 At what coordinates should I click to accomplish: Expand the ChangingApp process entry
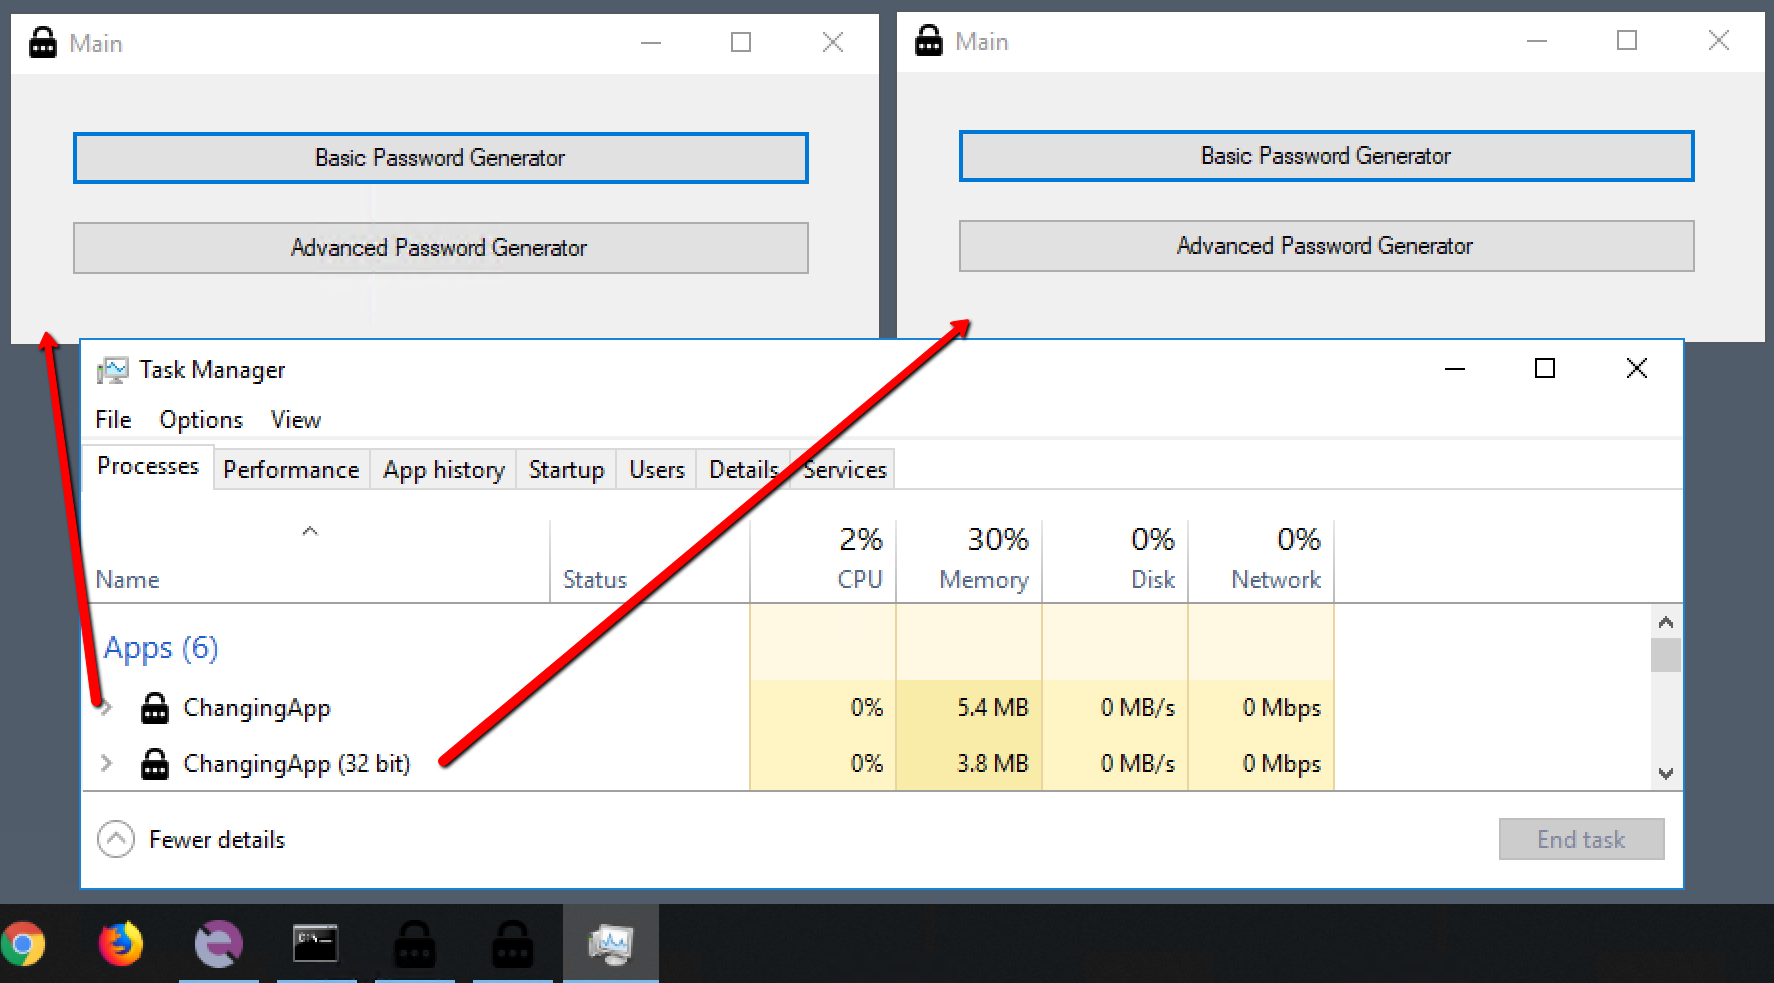point(106,707)
